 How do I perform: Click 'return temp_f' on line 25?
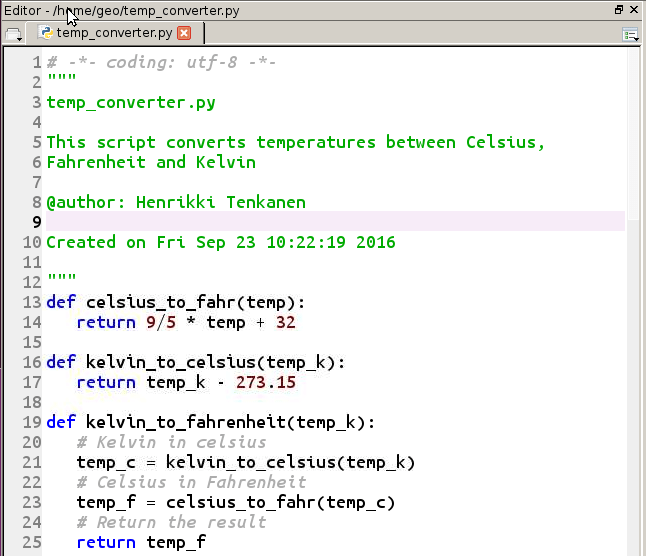pyautogui.click(x=141, y=542)
